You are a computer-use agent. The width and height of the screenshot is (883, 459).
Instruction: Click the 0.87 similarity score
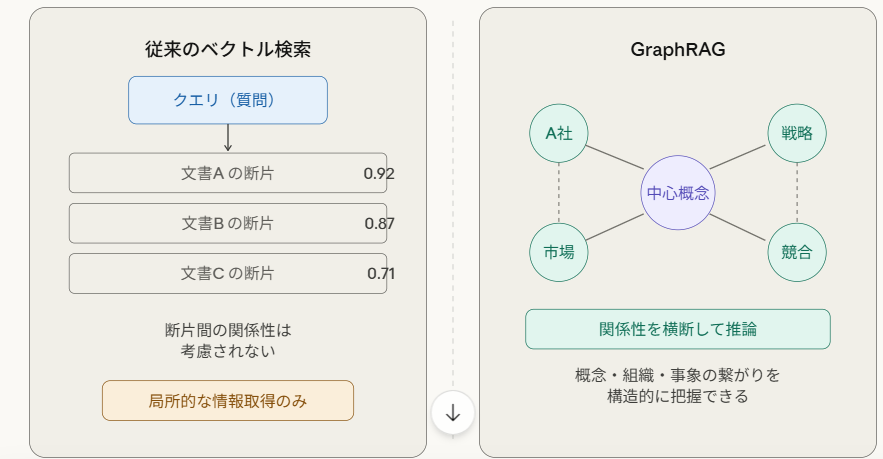coord(379,223)
